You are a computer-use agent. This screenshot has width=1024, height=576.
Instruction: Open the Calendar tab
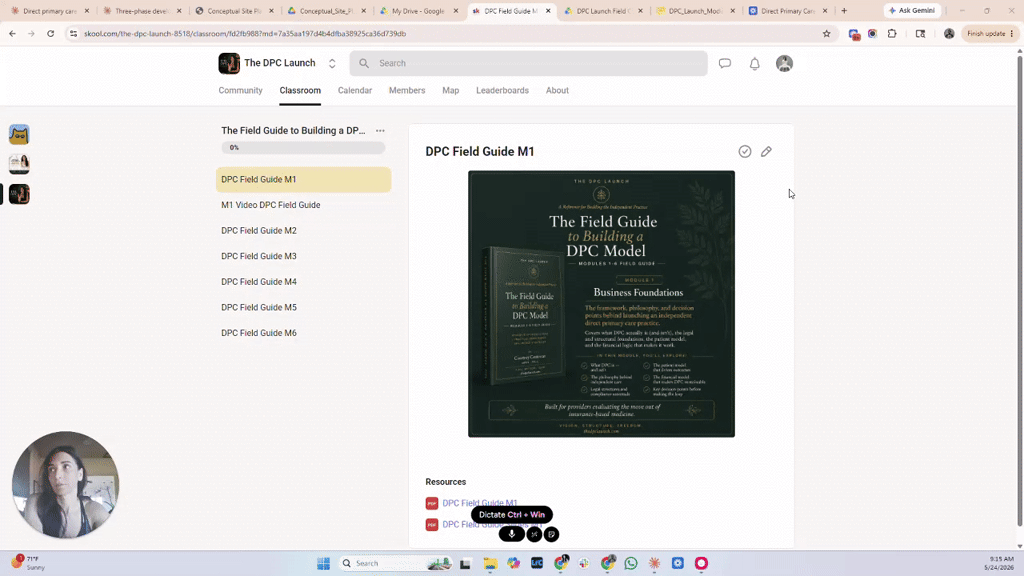pyautogui.click(x=355, y=90)
